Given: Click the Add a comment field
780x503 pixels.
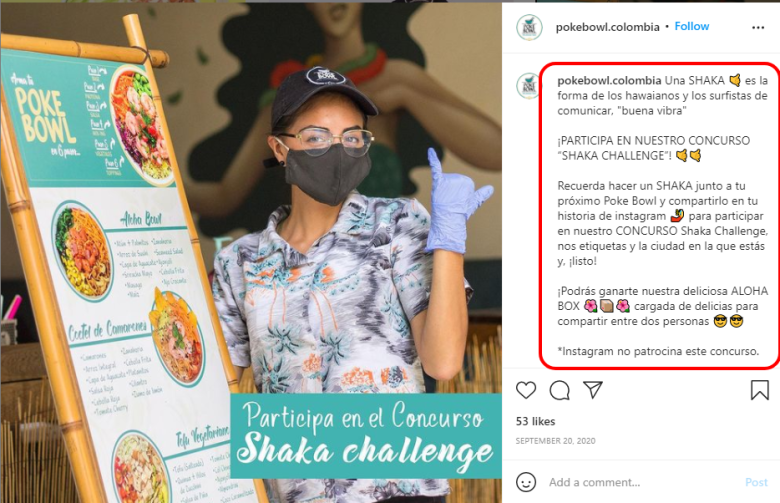Looking at the screenshot, I should tap(642, 482).
